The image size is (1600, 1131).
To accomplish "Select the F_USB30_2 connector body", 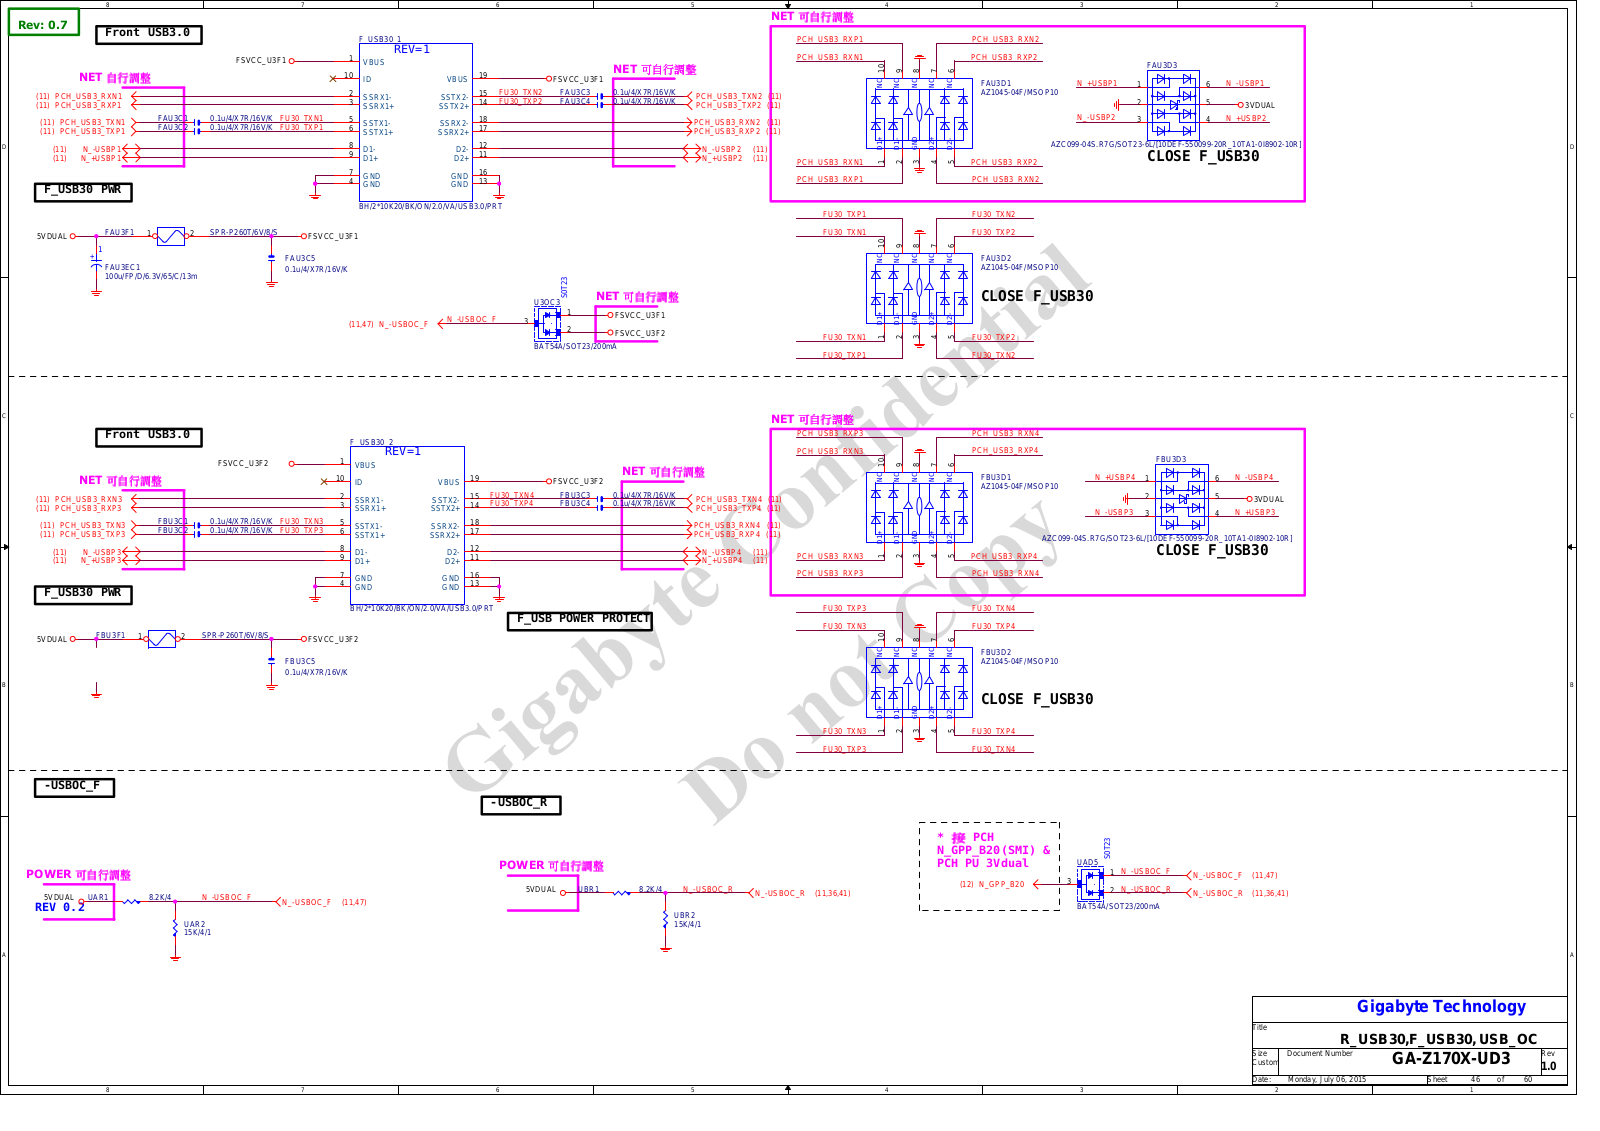I will click(x=407, y=525).
